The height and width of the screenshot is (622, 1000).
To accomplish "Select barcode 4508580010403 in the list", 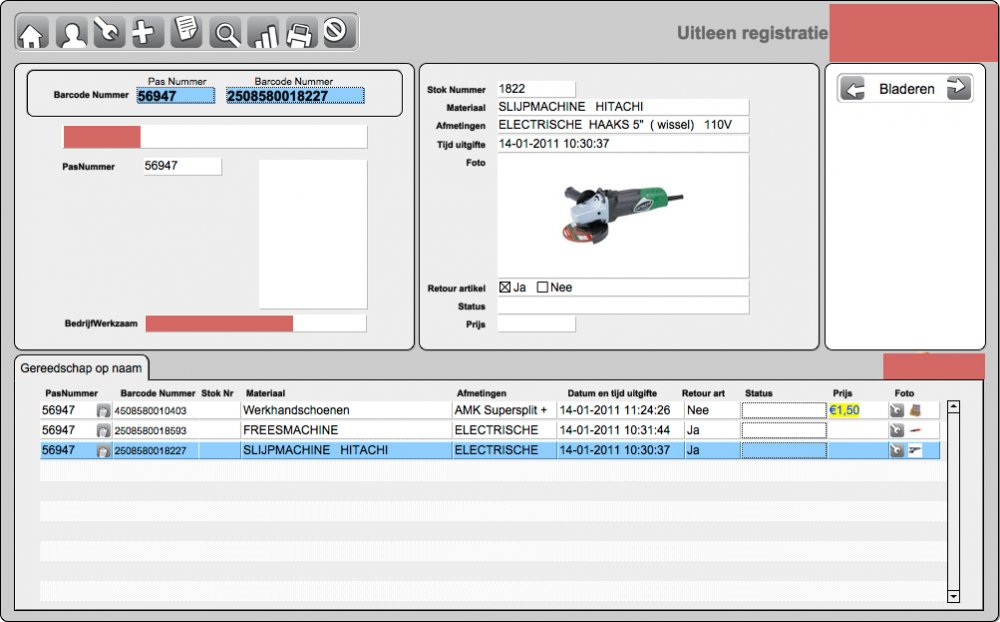I will 151,411.
